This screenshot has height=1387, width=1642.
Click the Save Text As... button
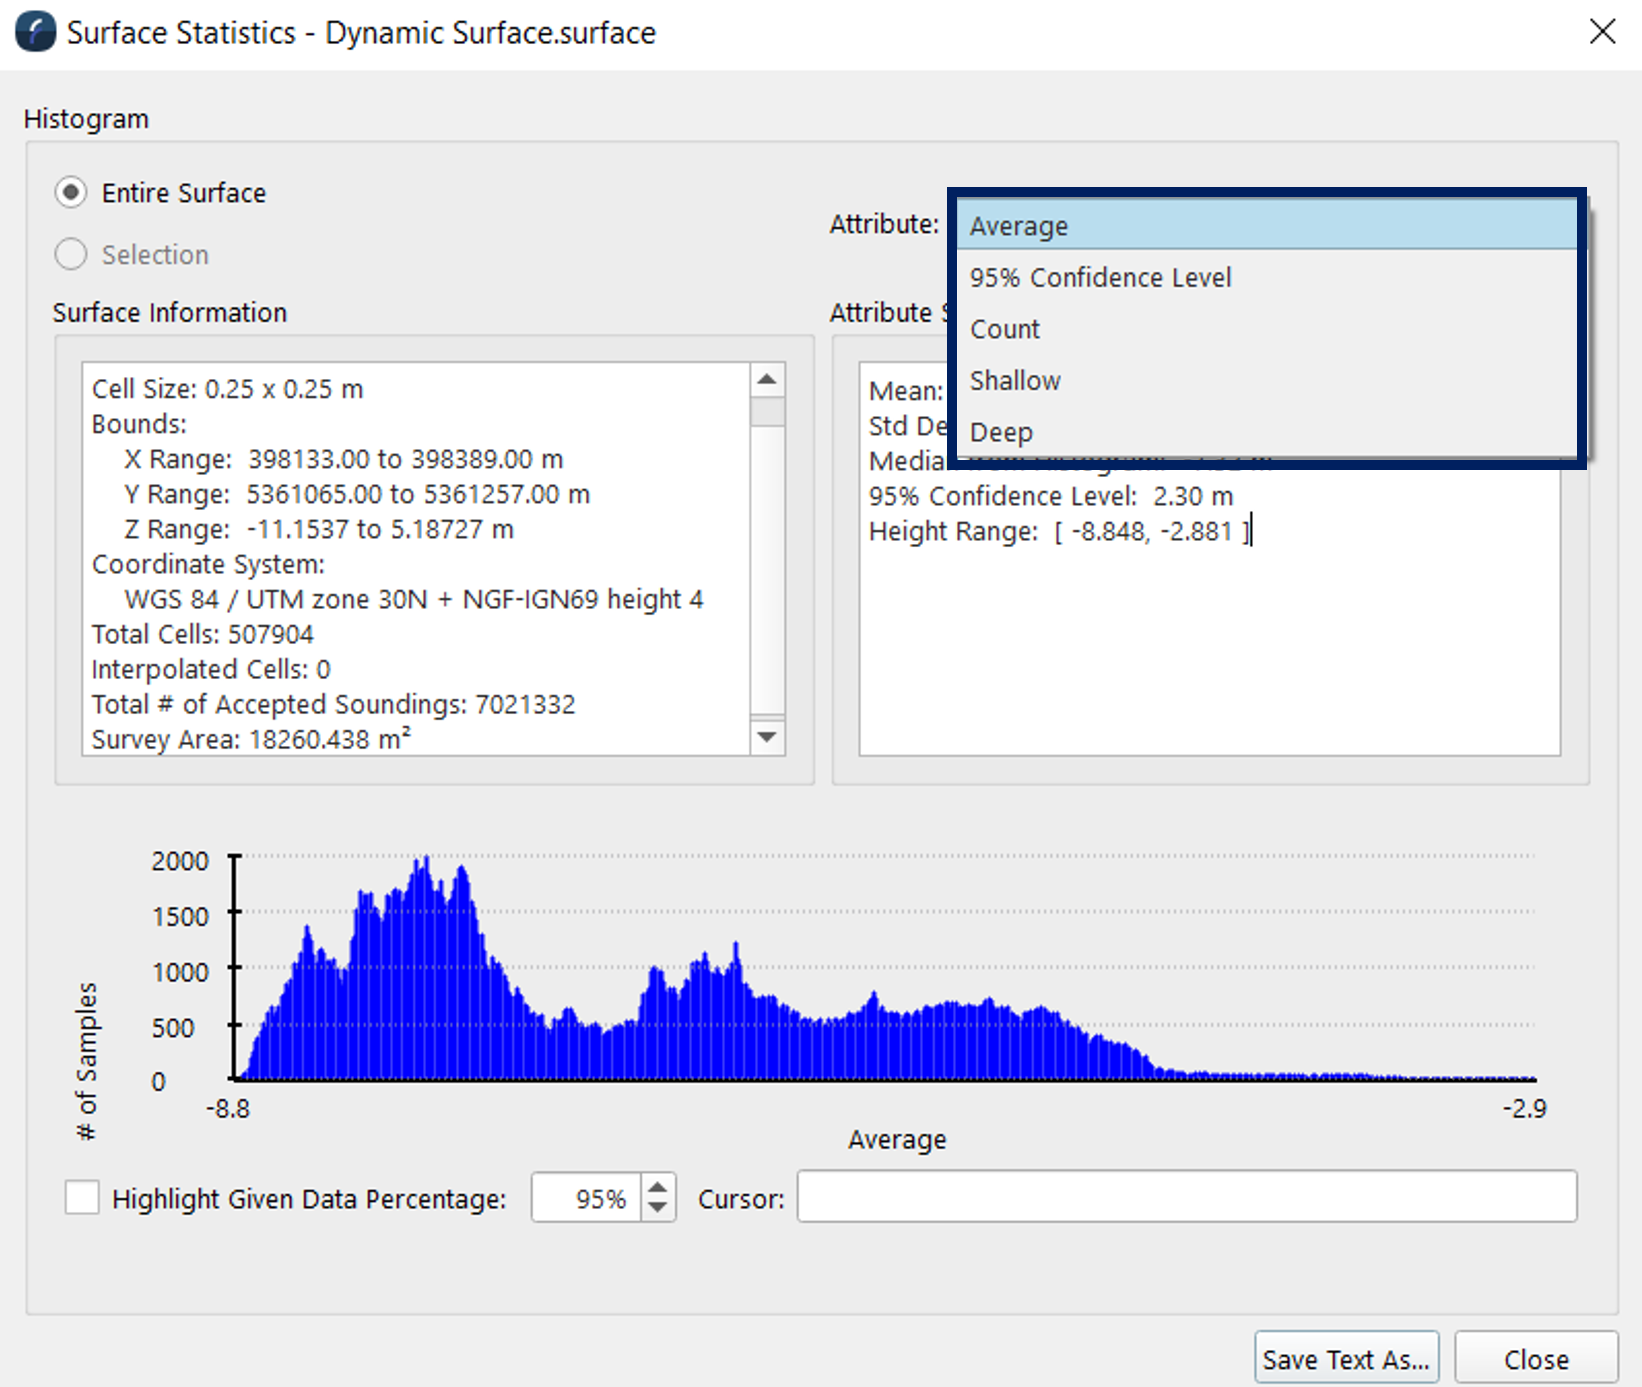point(1346,1359)
